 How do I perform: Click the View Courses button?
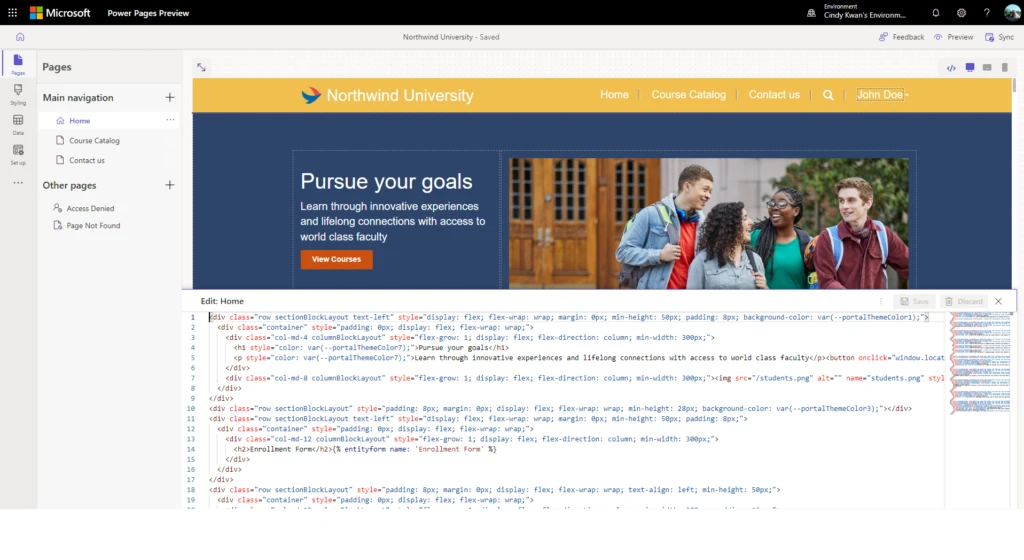pyautogui.click(x=336, y=259)
